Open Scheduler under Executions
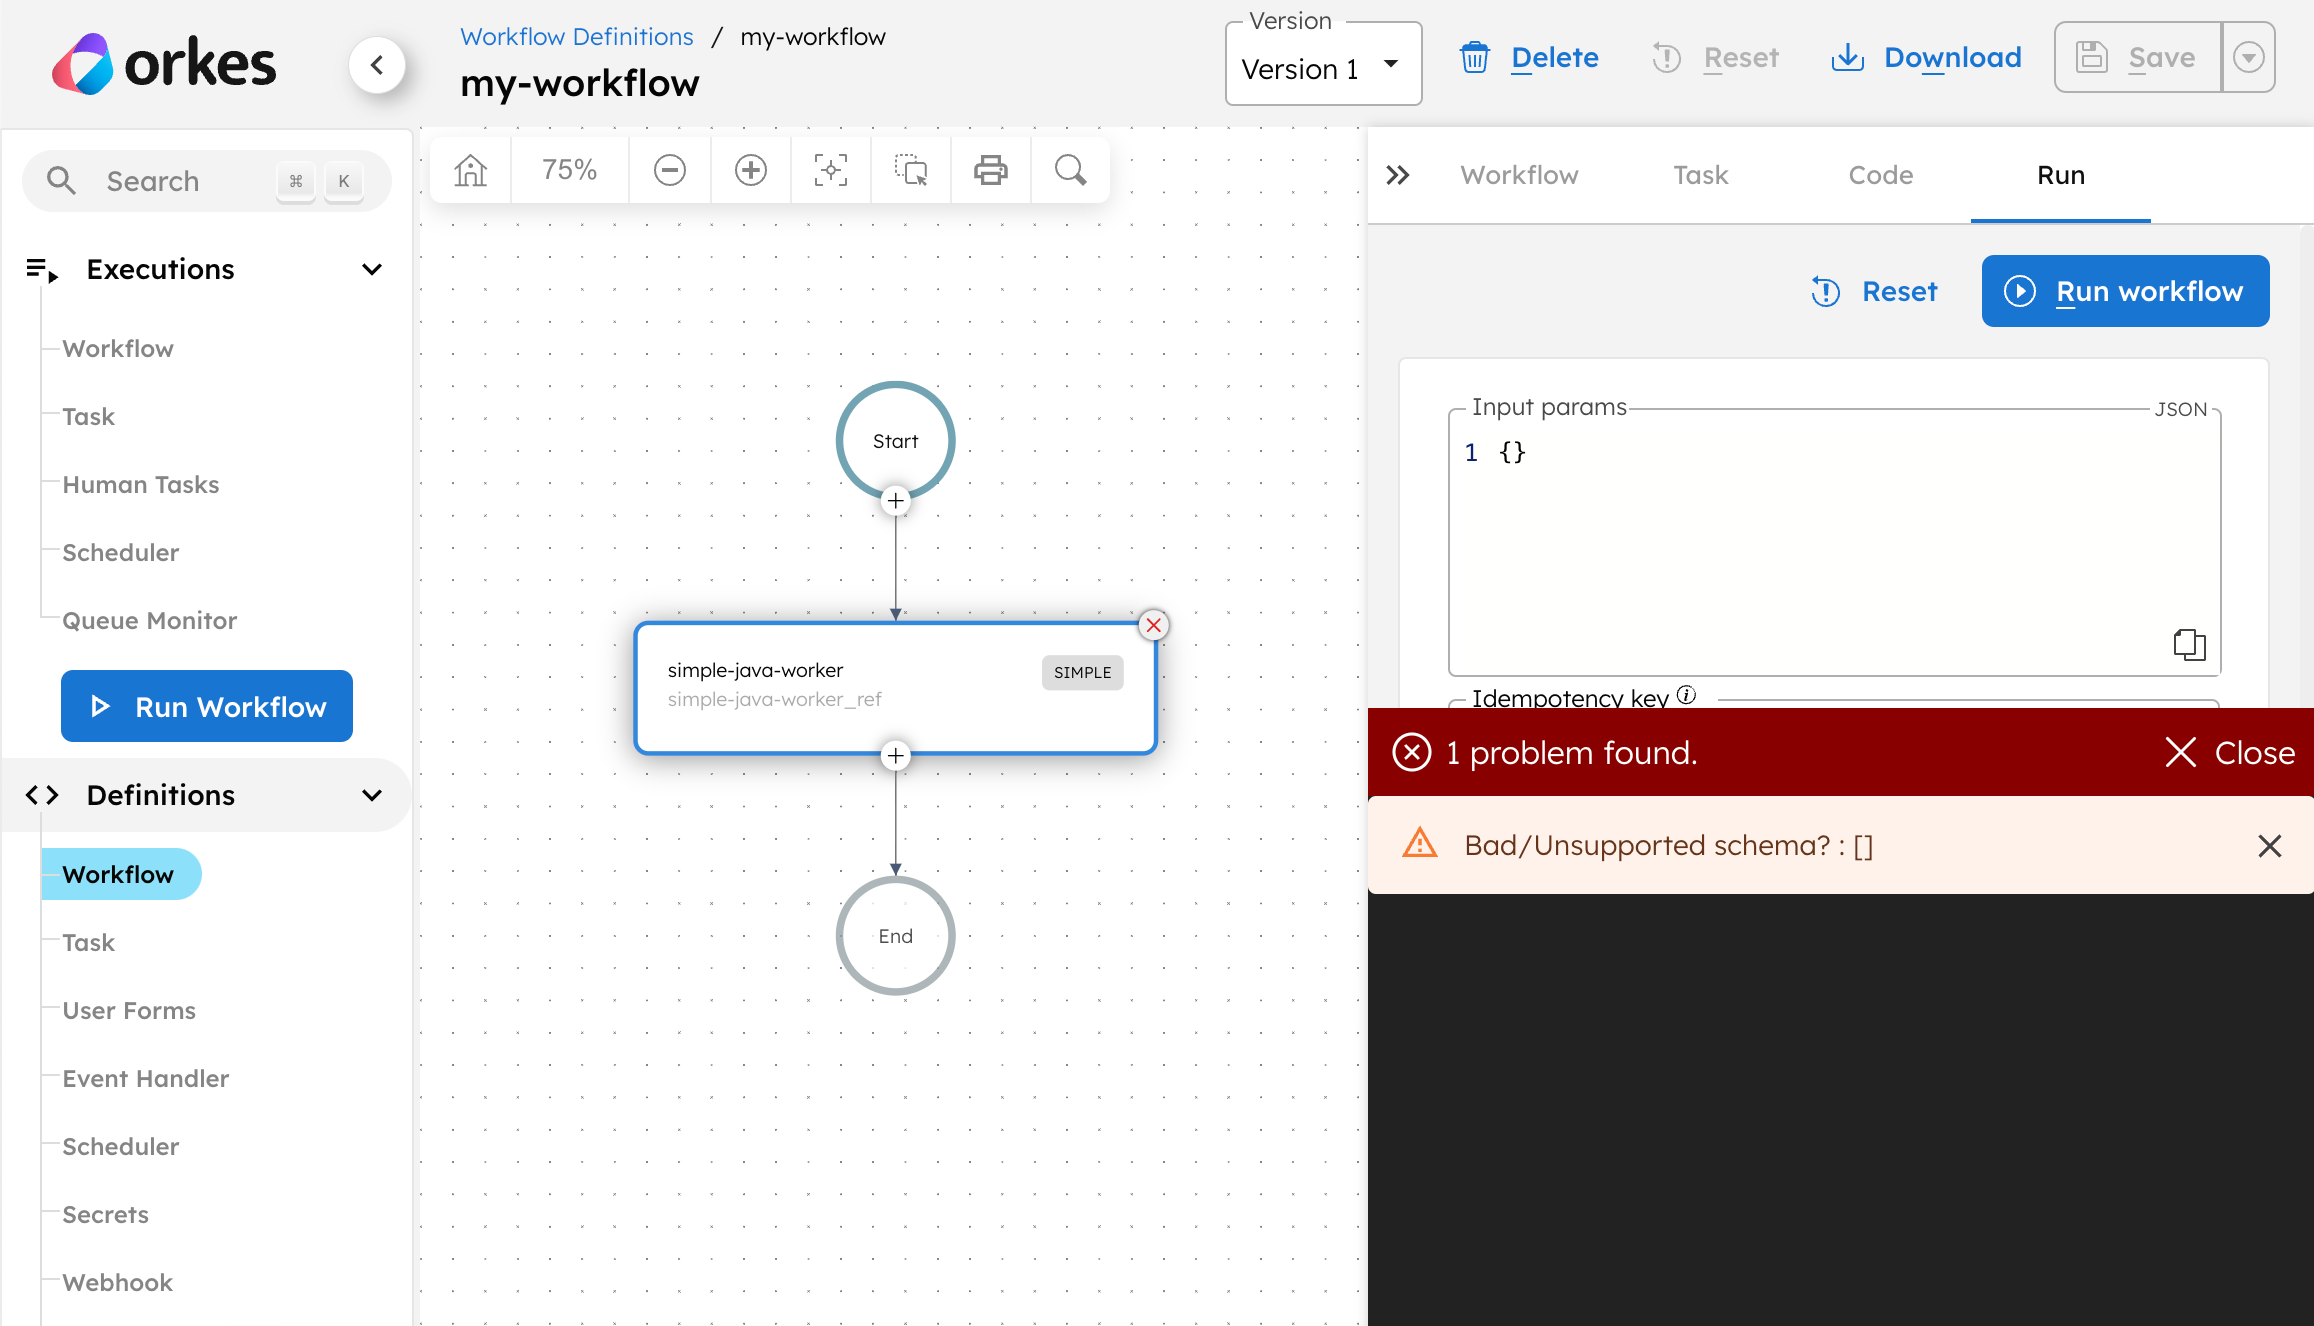Viewport: 2314px width, 1326px height. click(x=121, y=553)
